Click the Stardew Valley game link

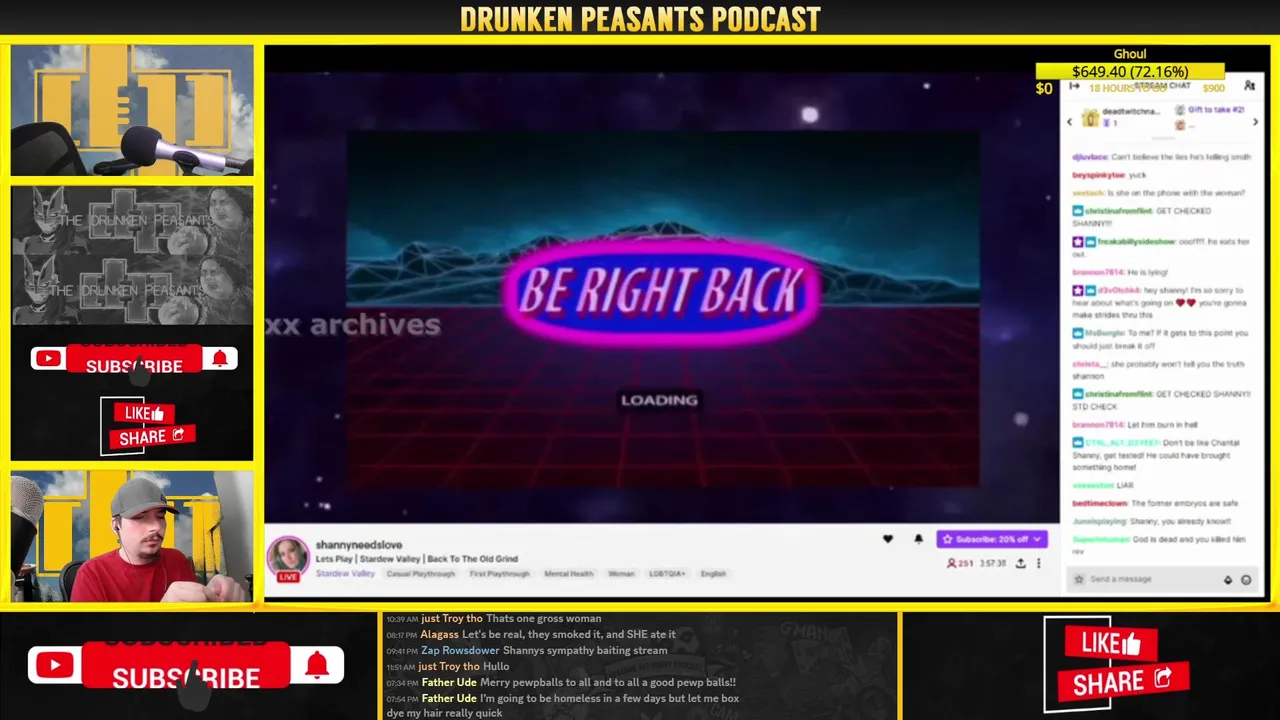tap(345, 574)
